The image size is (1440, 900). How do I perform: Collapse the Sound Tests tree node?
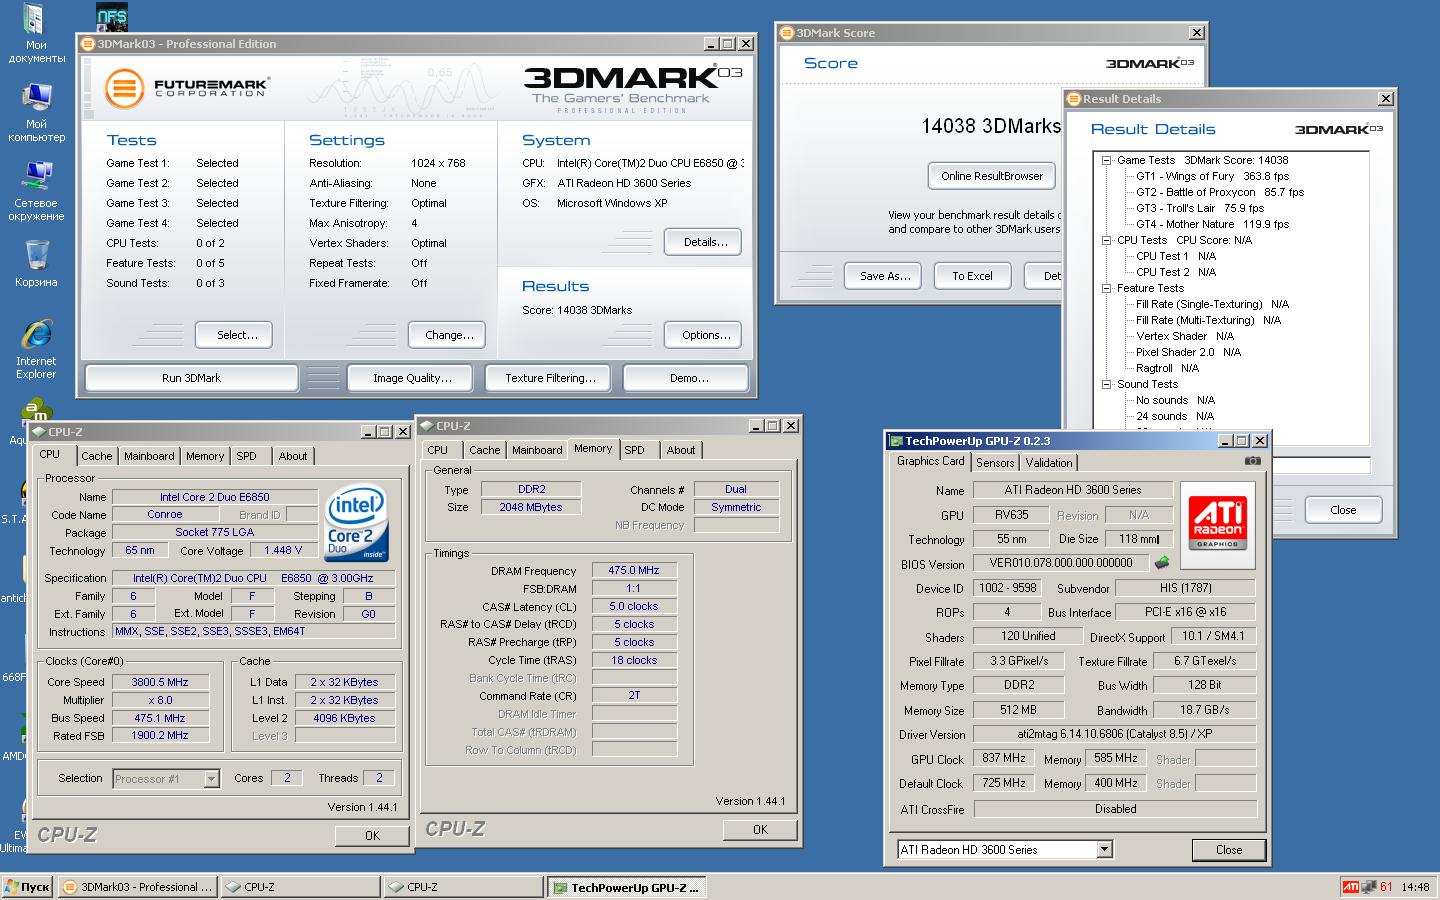pyautogui.click(x=1107, y=384)
